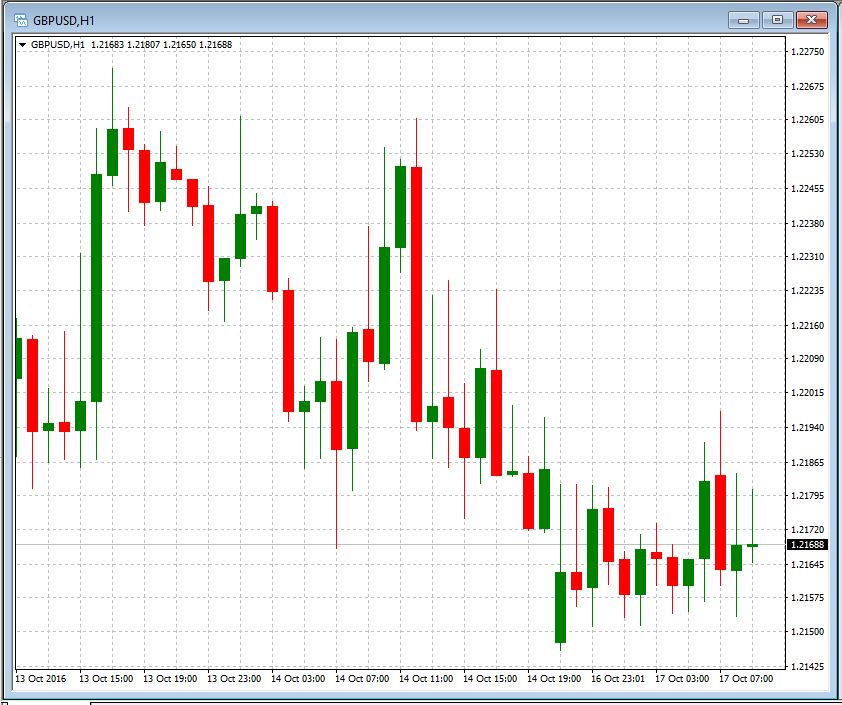Click the 14 Oct 07:00 time label
This screenshot has height=705, width=842.
point(362,679)
